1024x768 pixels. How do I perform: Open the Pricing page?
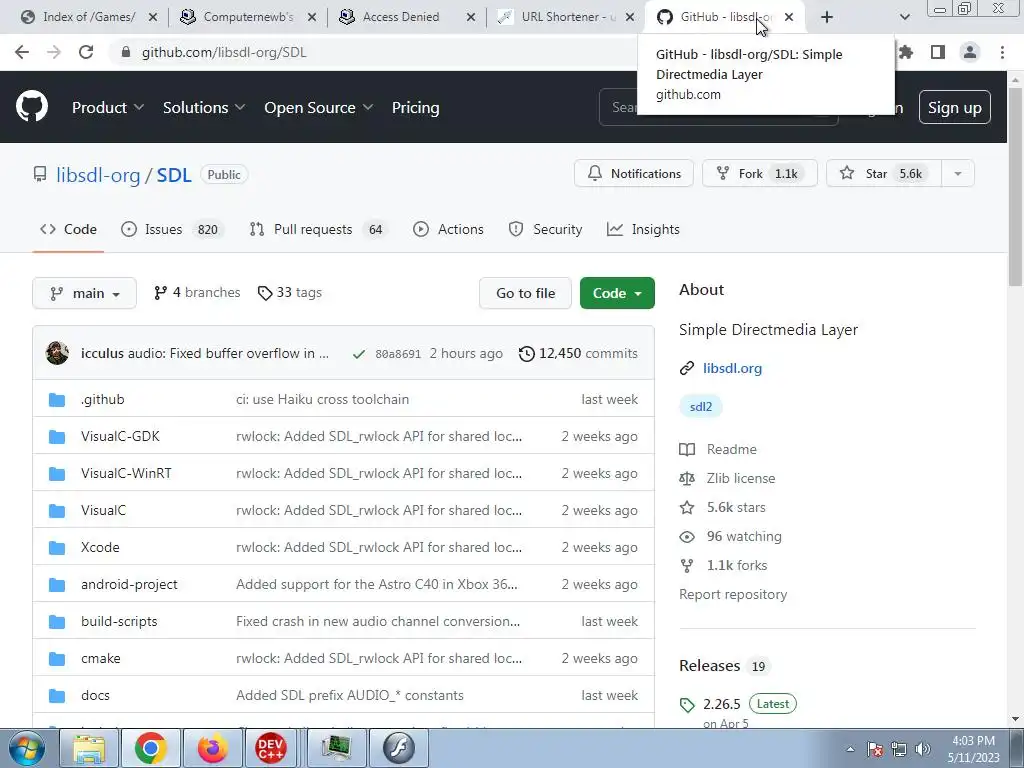tap(415, 107)
